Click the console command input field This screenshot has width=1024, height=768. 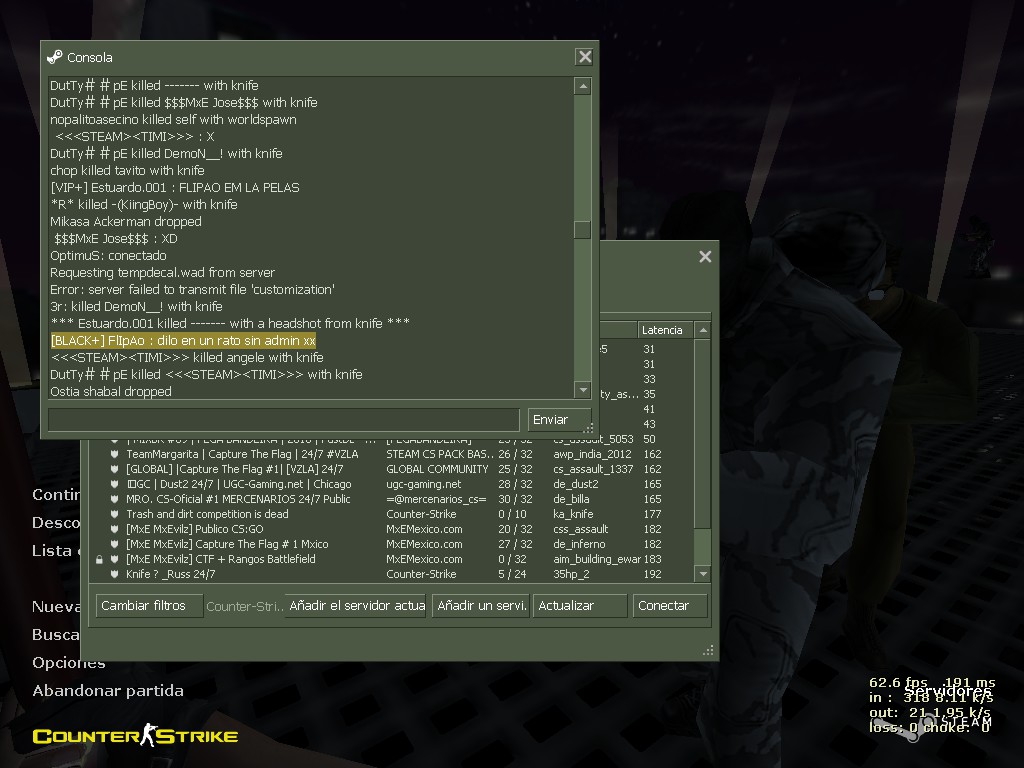[x=283, y=420]
